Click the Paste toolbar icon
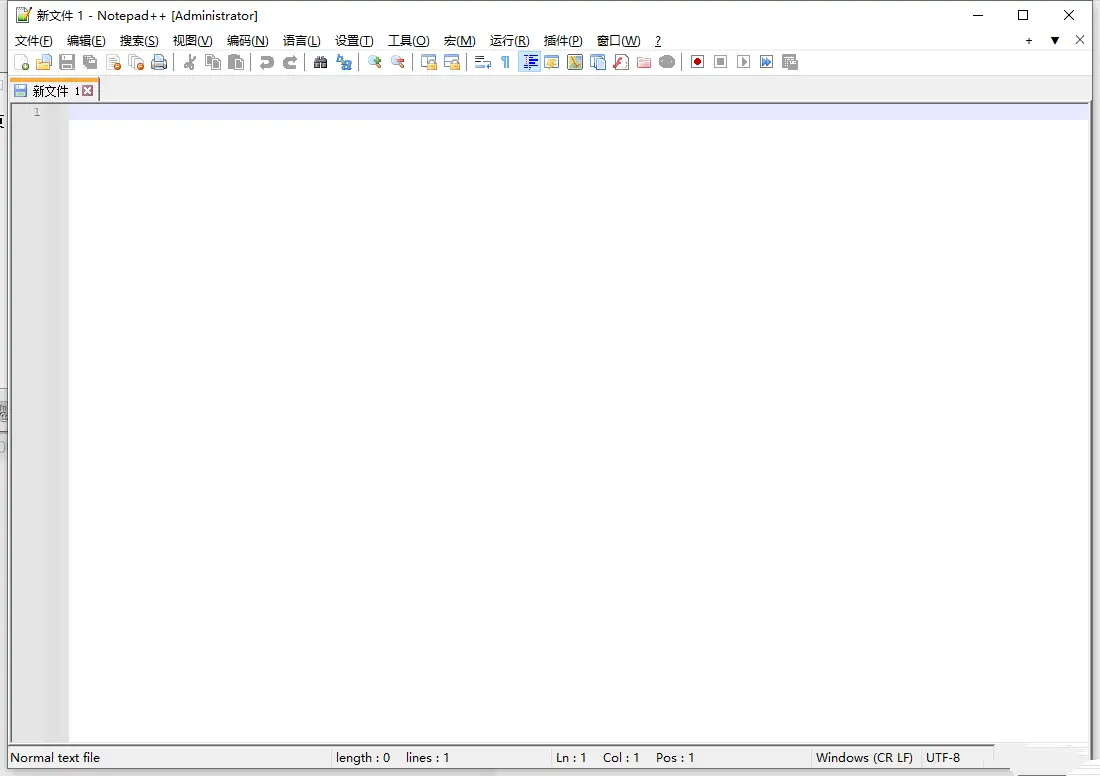Screen dimensions: 1100x776 point(236,62)
